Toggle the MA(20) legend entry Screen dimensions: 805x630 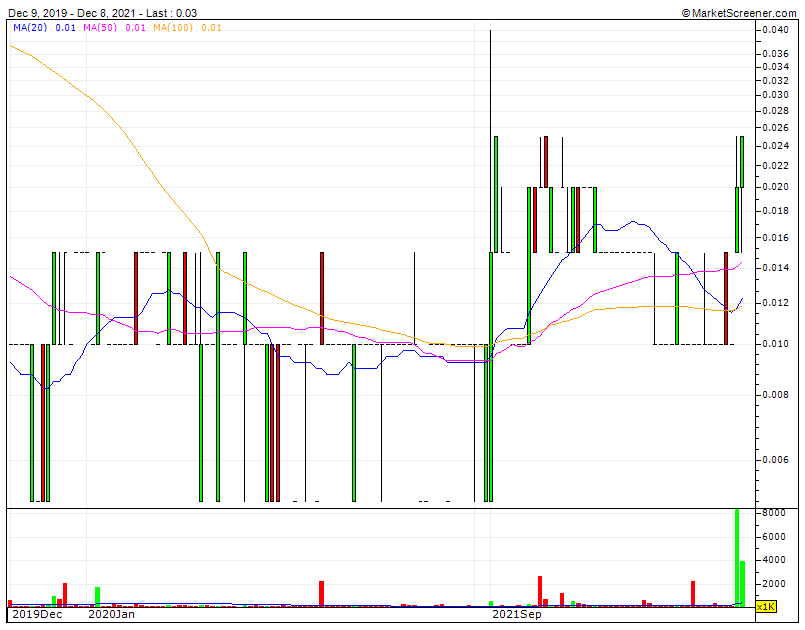click(30, 31)
